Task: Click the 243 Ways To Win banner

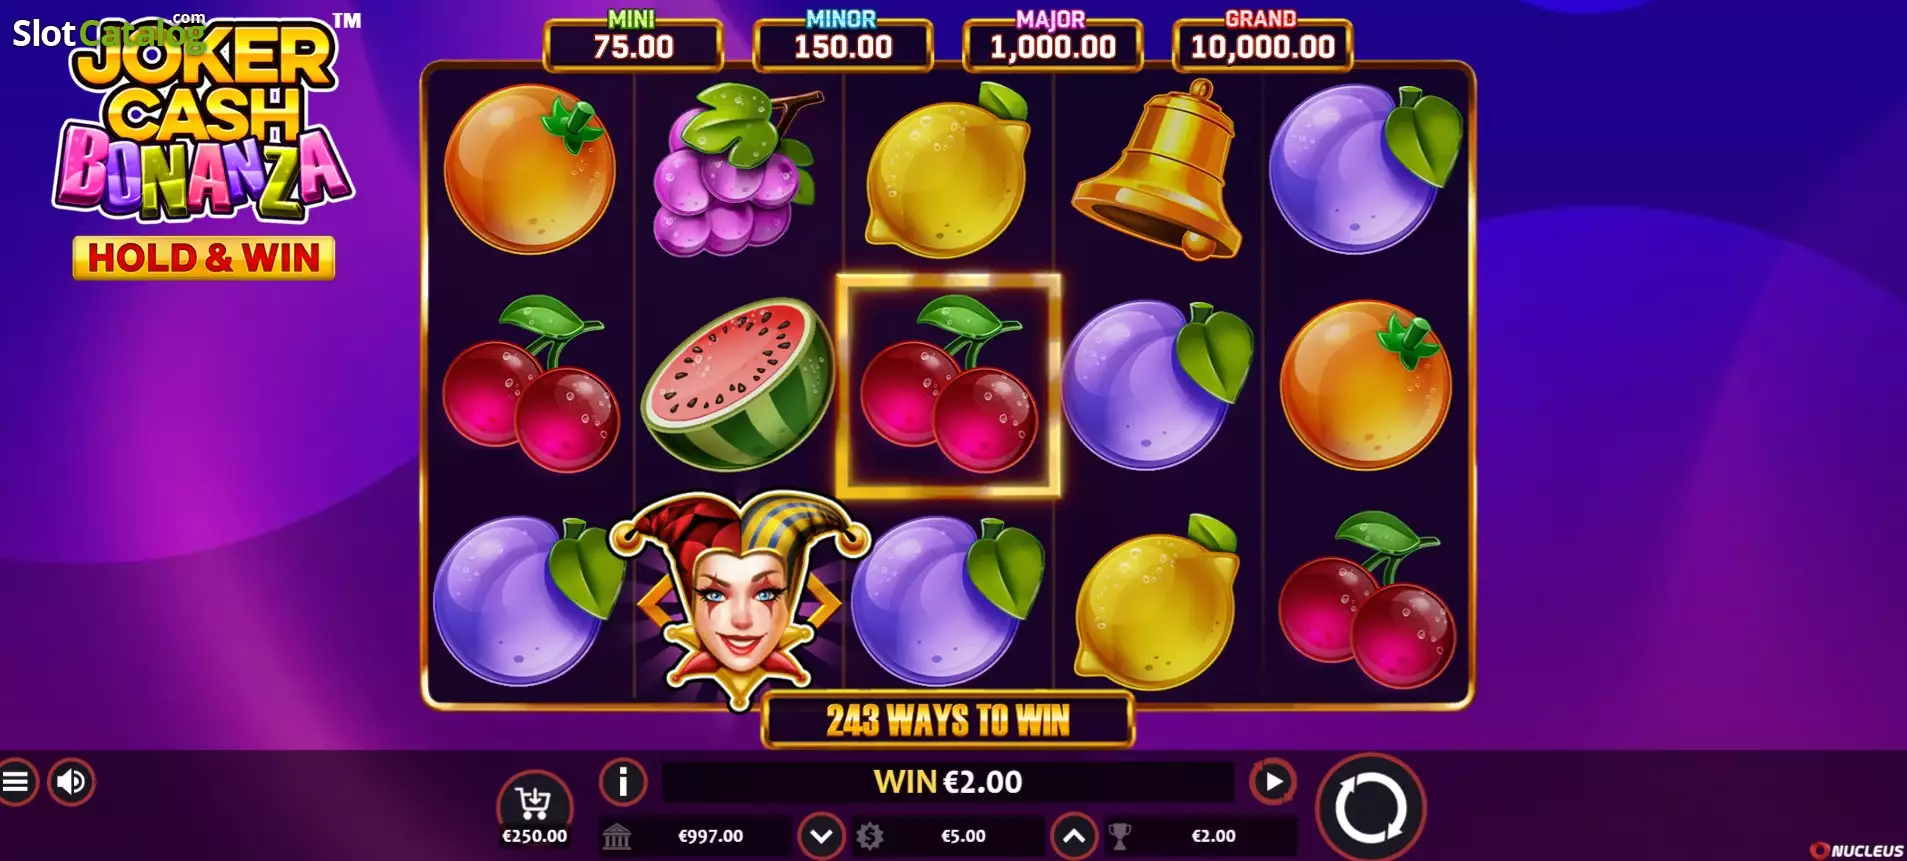Action: (948, 720)
